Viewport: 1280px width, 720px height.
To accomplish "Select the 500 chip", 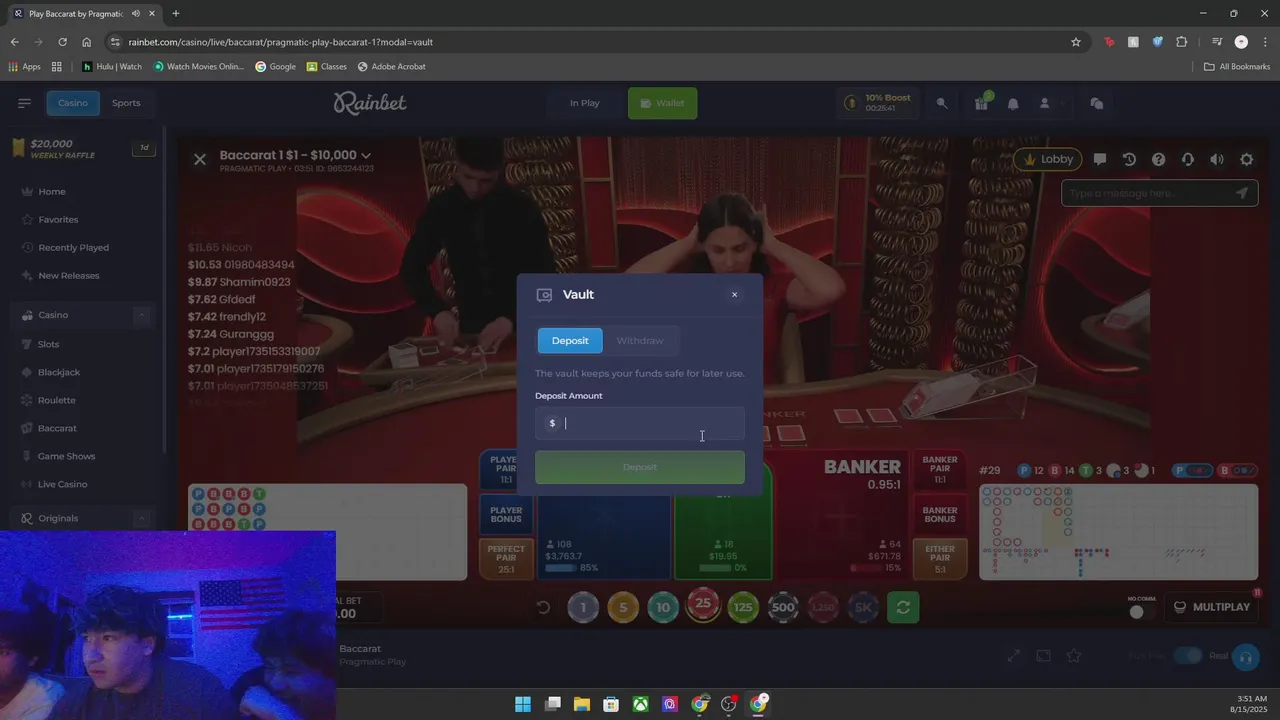I will pos(783,607).
